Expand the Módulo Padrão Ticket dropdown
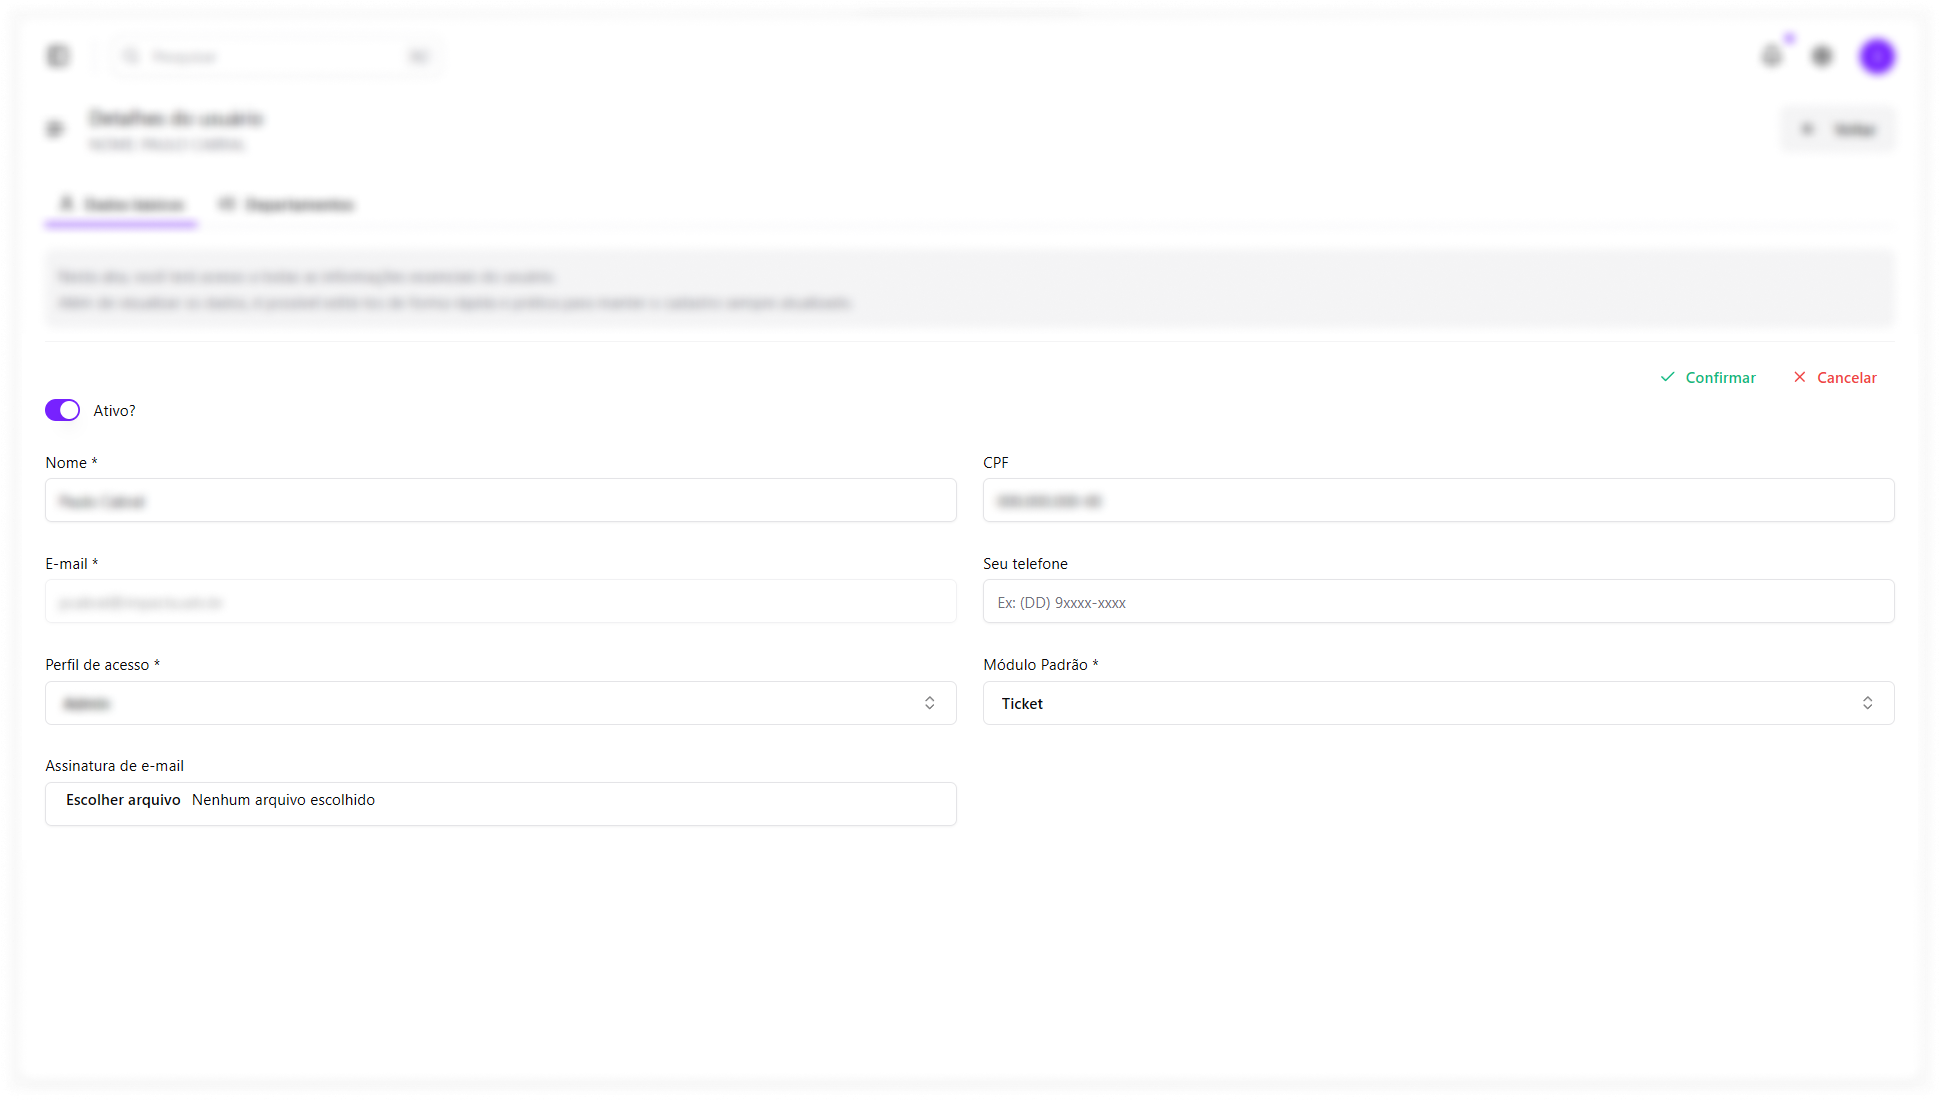The image size is (1940, 1100). pyautogui.click(x=1438, y=703)
